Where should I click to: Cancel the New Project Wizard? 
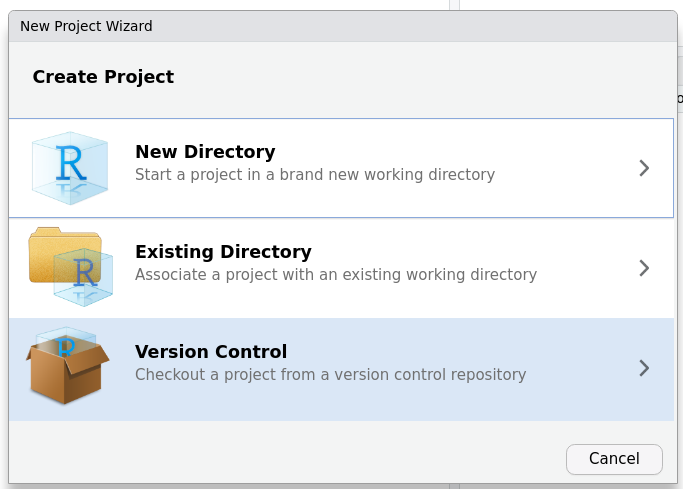click(x=614, y=459)
